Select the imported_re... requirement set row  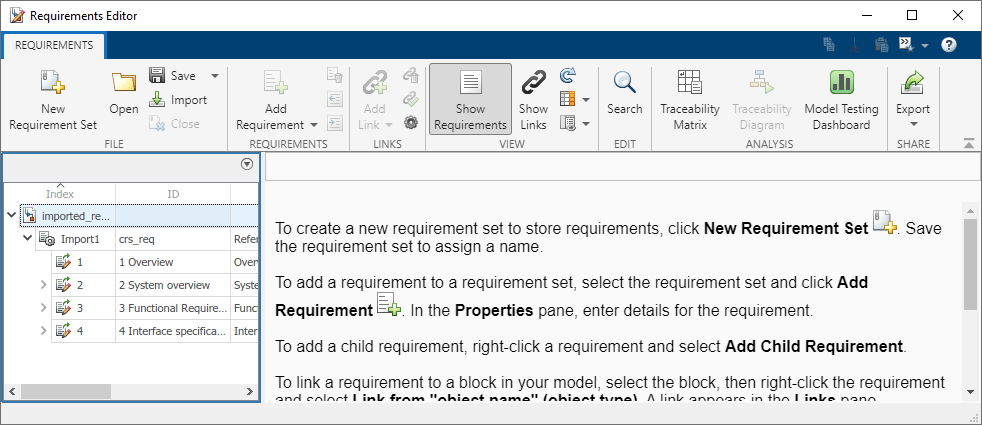139,216
